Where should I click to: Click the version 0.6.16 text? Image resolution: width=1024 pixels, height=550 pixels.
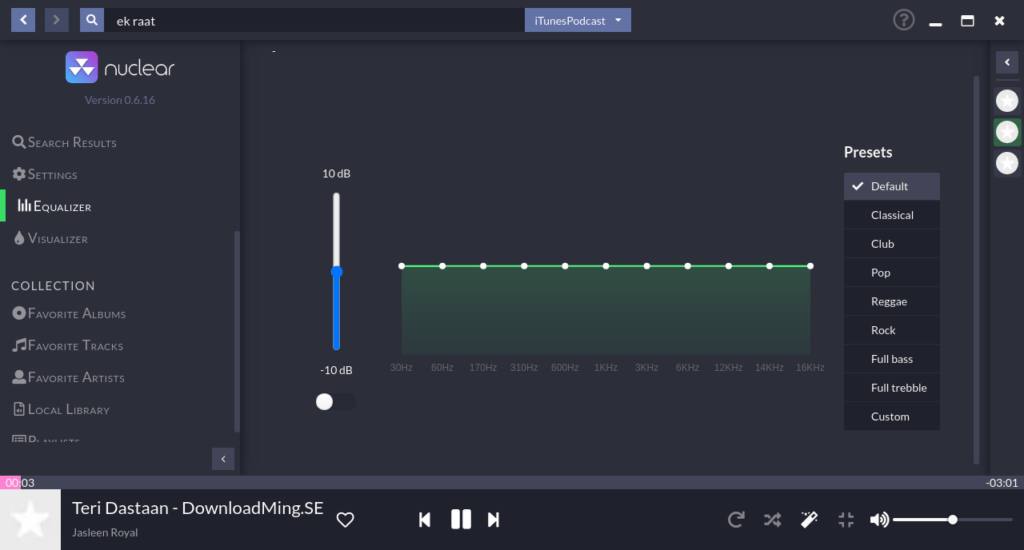tap(120, 100)
